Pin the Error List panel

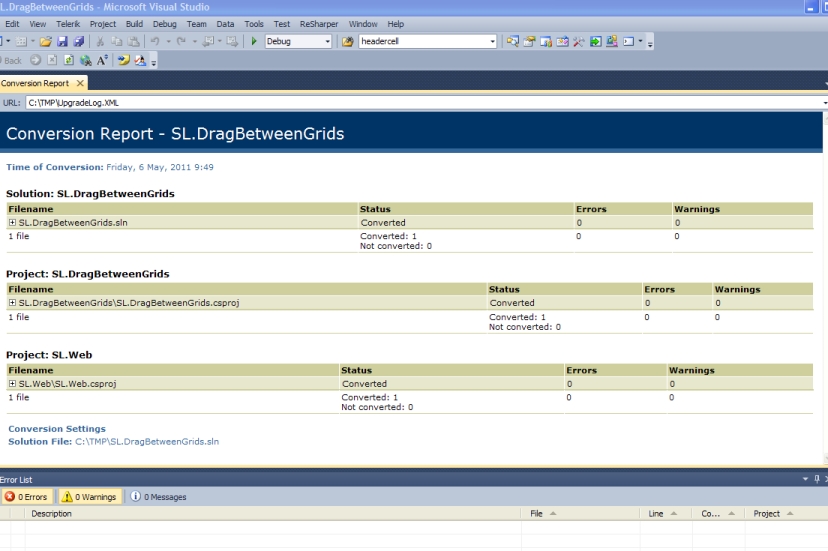[817, 479]
